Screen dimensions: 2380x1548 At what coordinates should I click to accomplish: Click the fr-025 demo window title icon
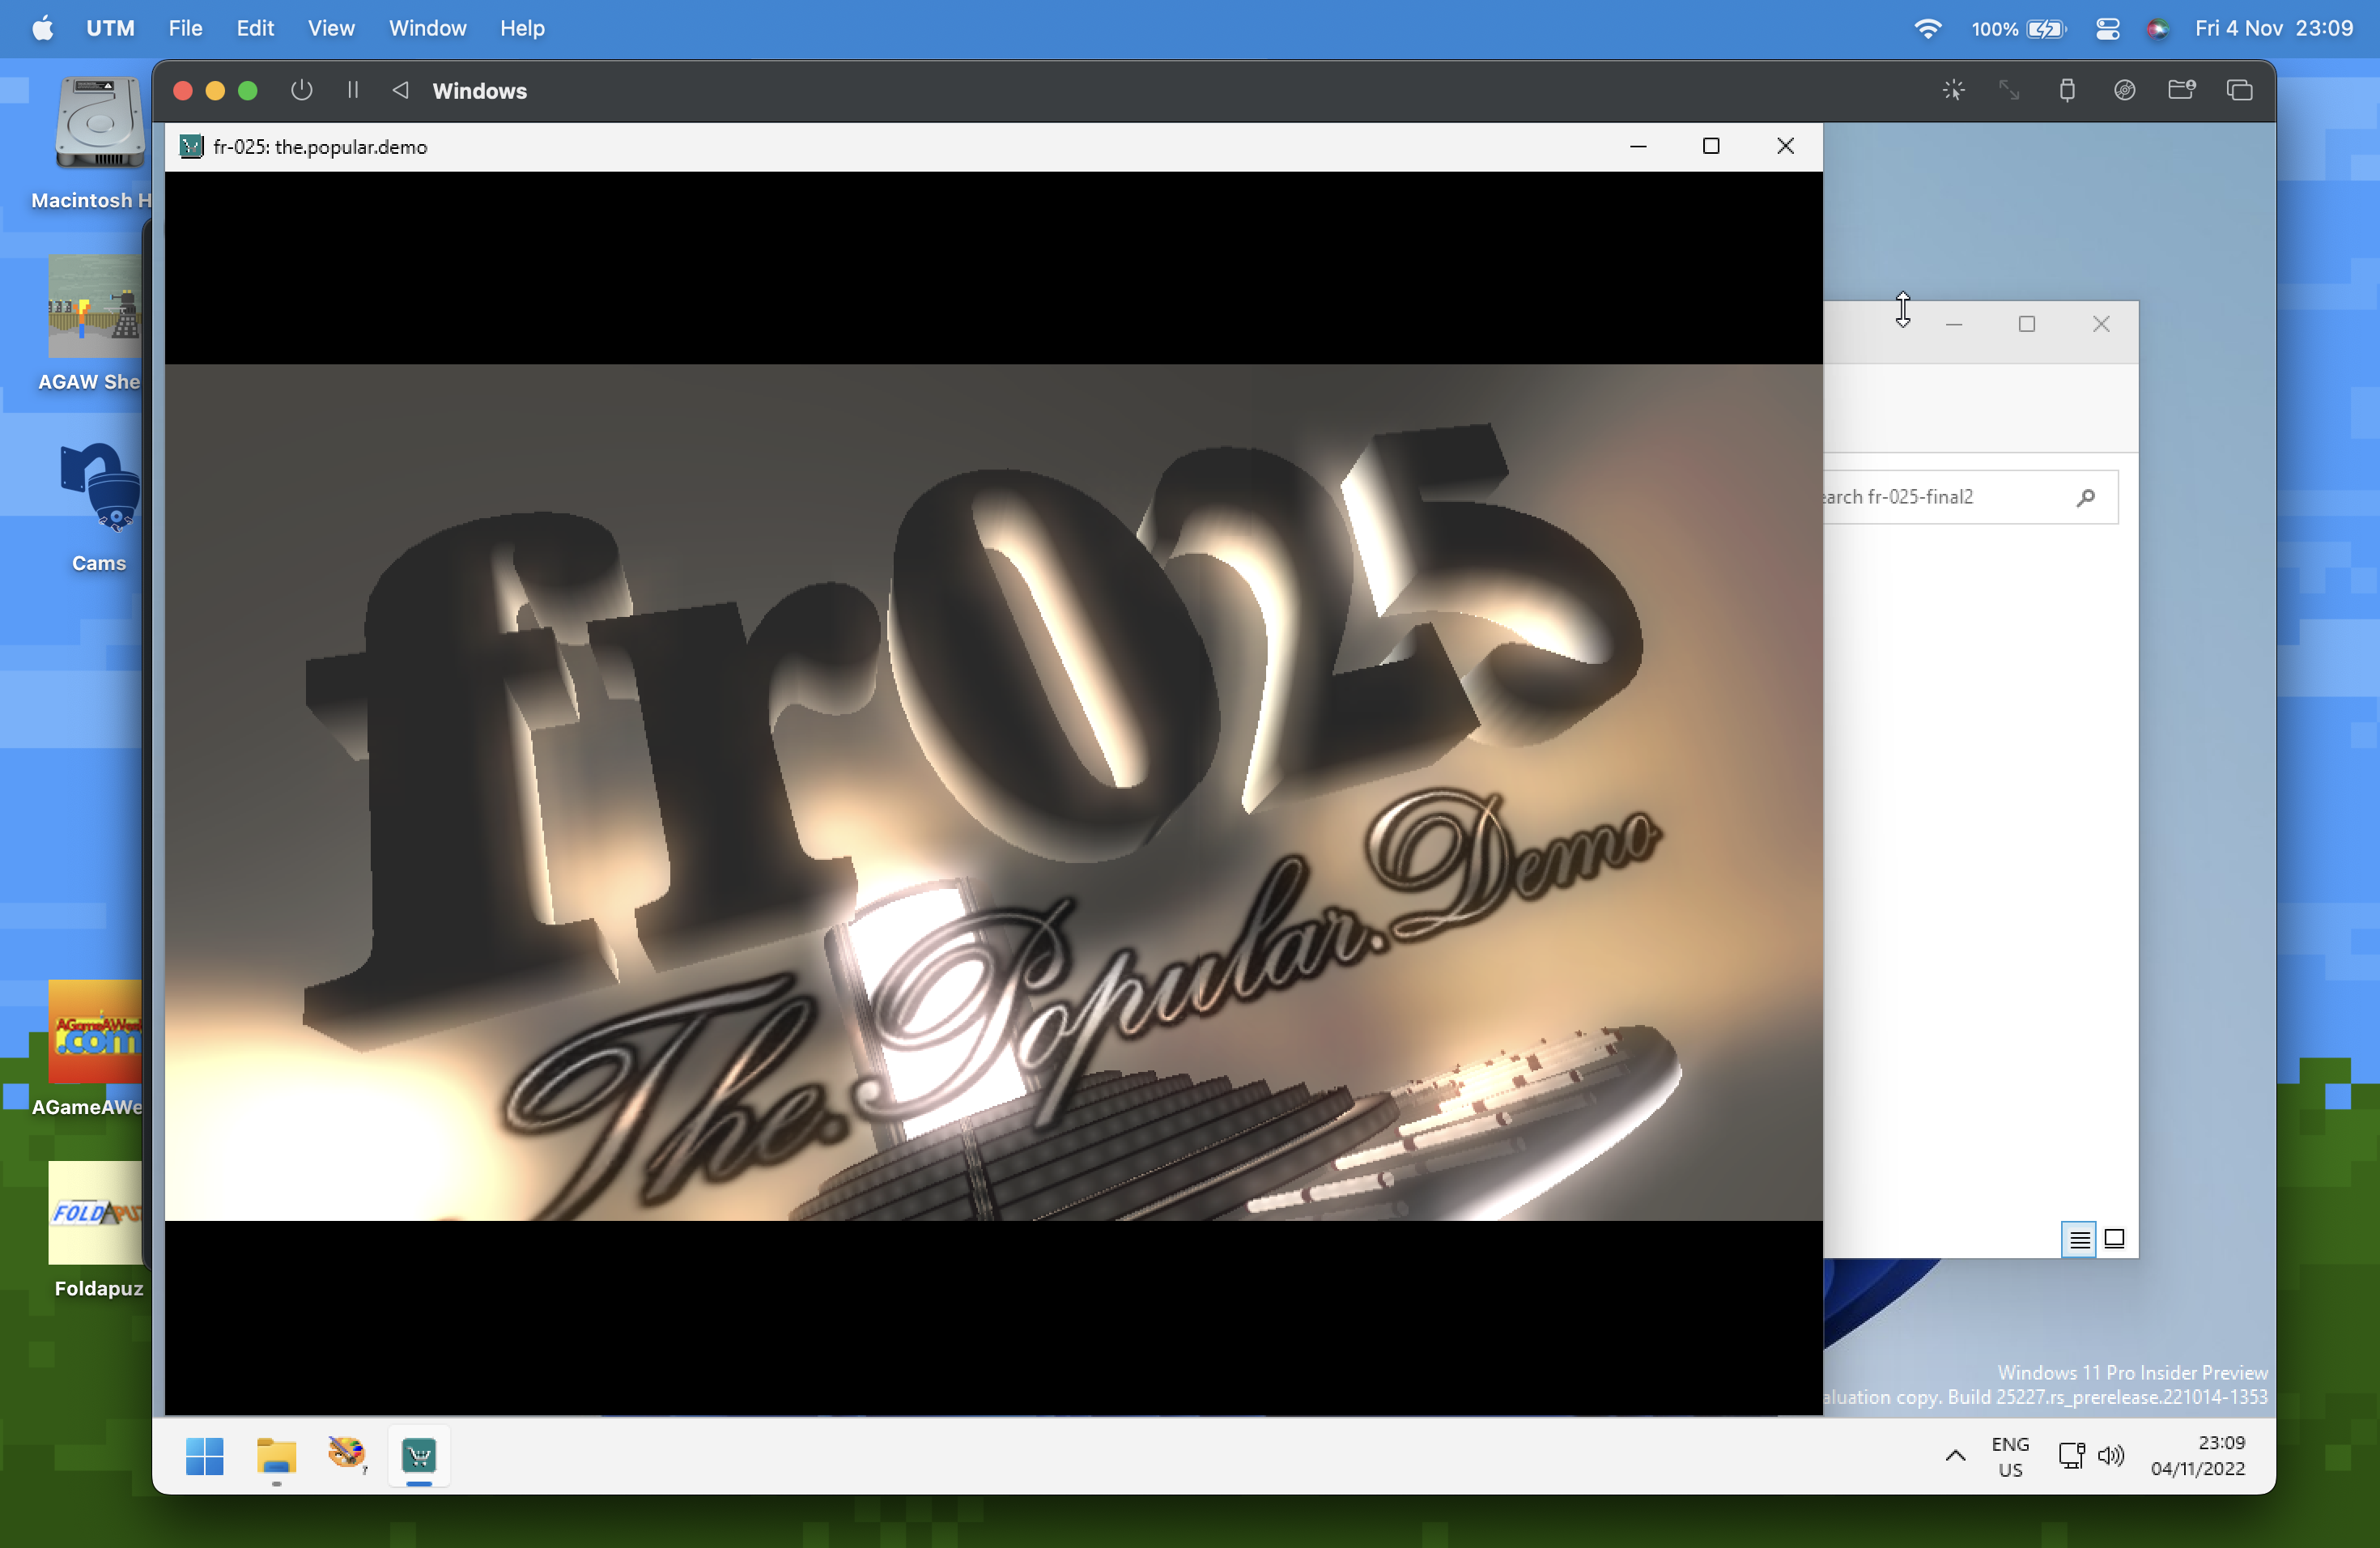(x=190, y=147)
